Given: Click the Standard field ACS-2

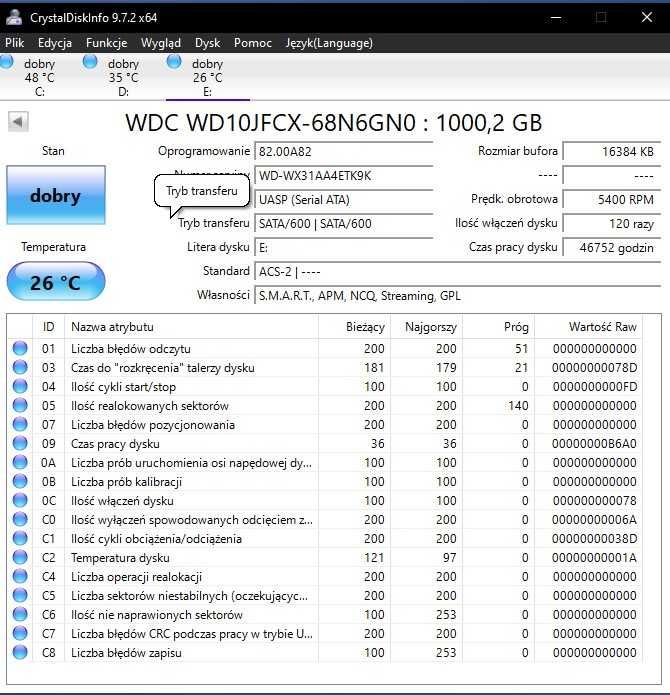Looking at the screenshot, I should click(x=457, y=271).
